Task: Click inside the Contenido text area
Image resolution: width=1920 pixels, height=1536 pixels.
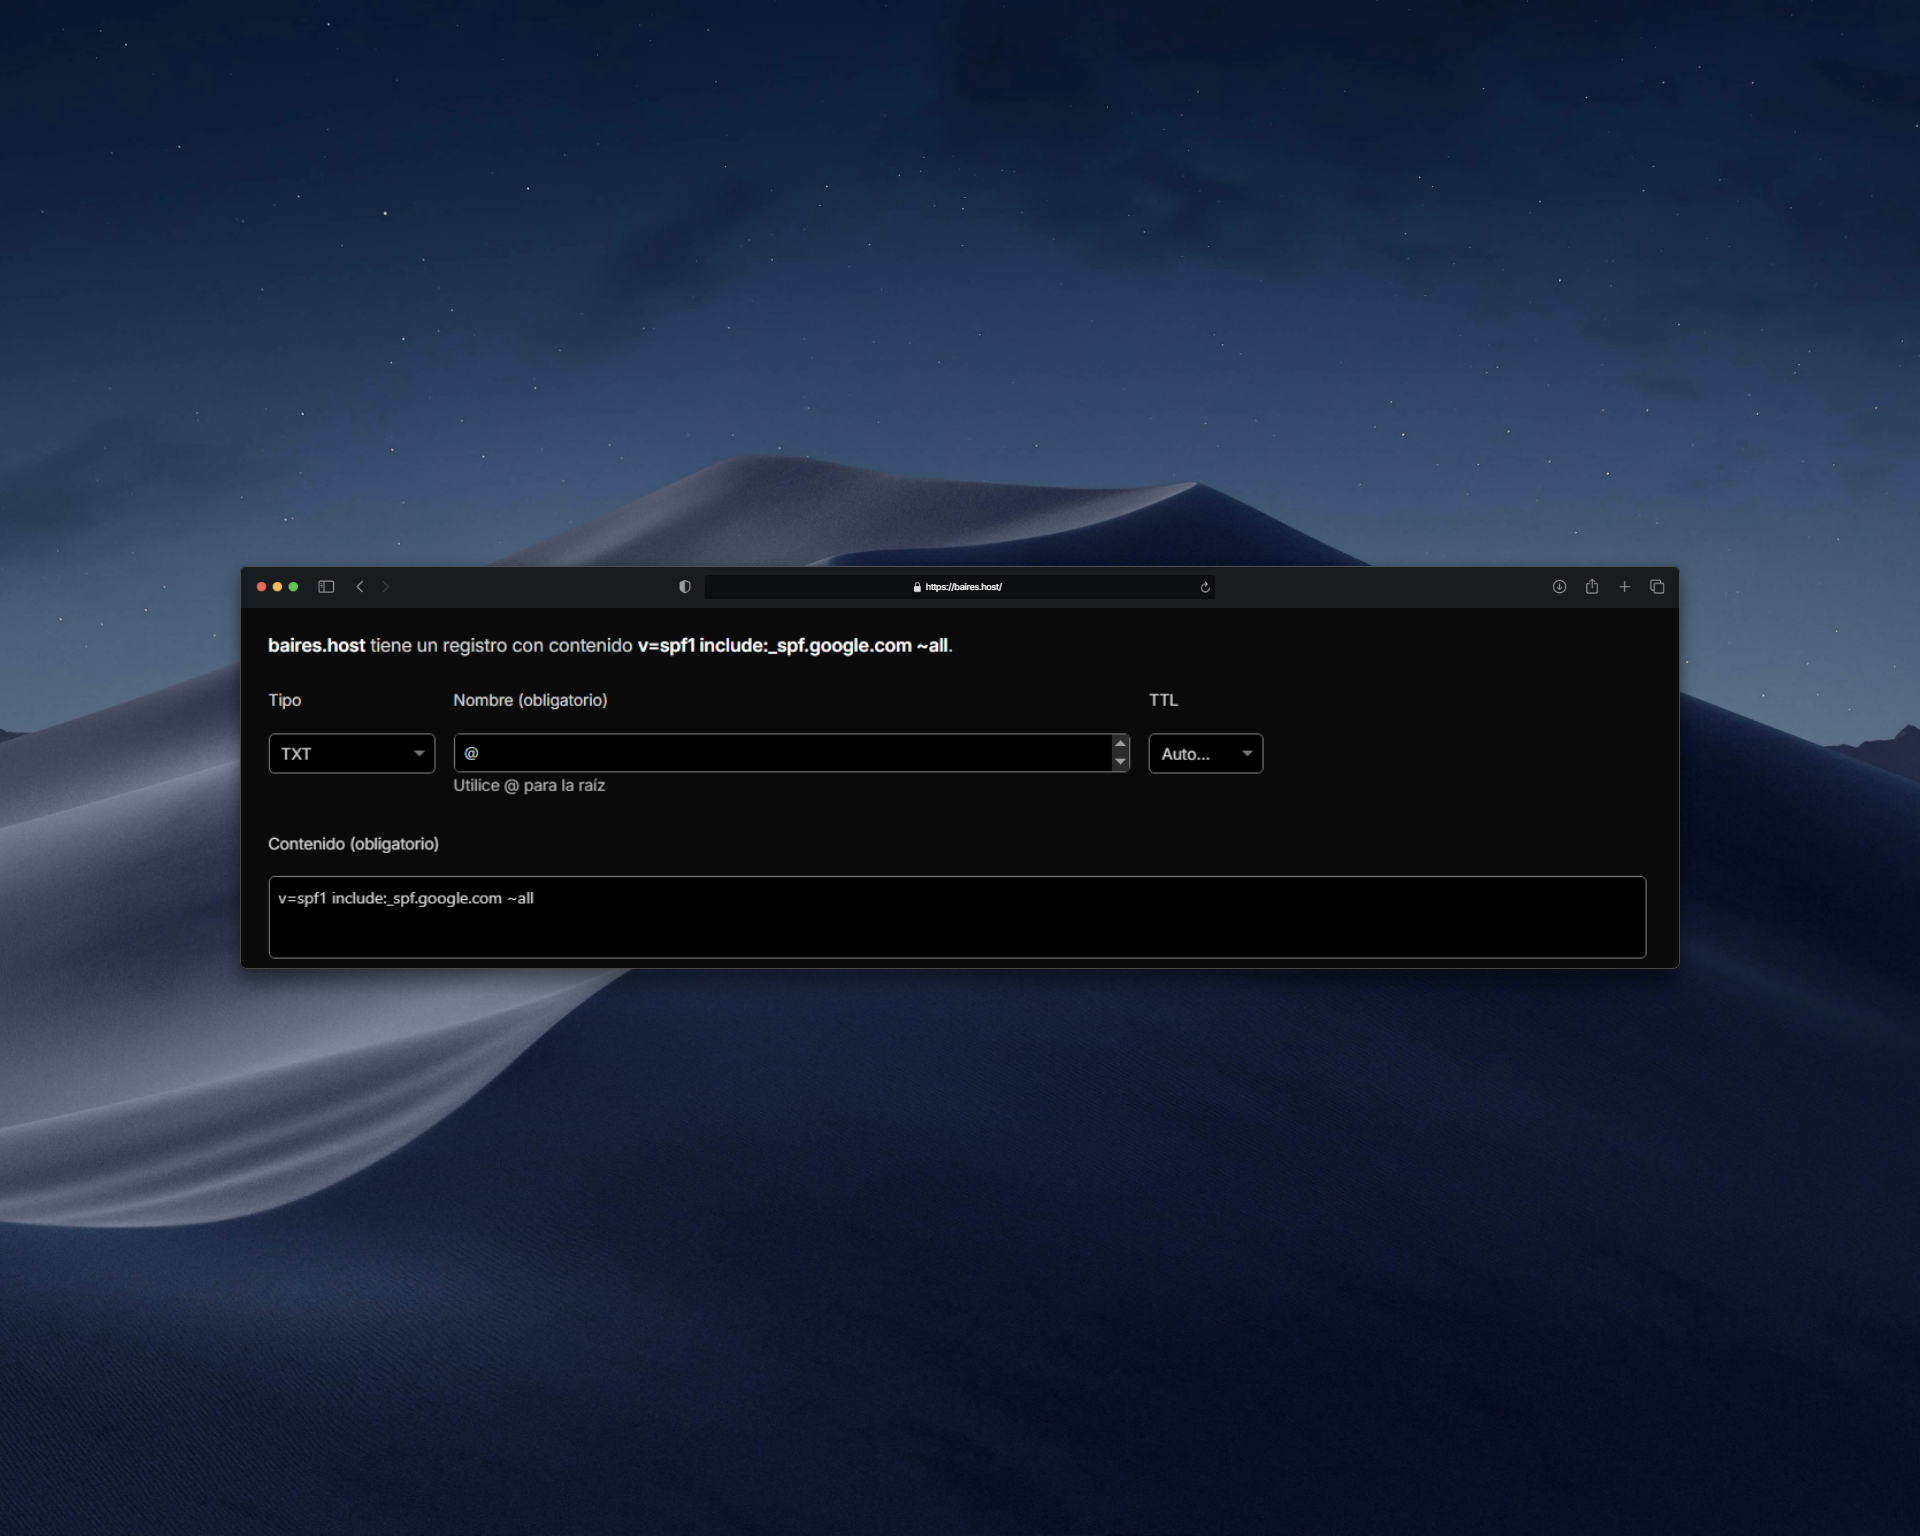Action: click(957, 917)
